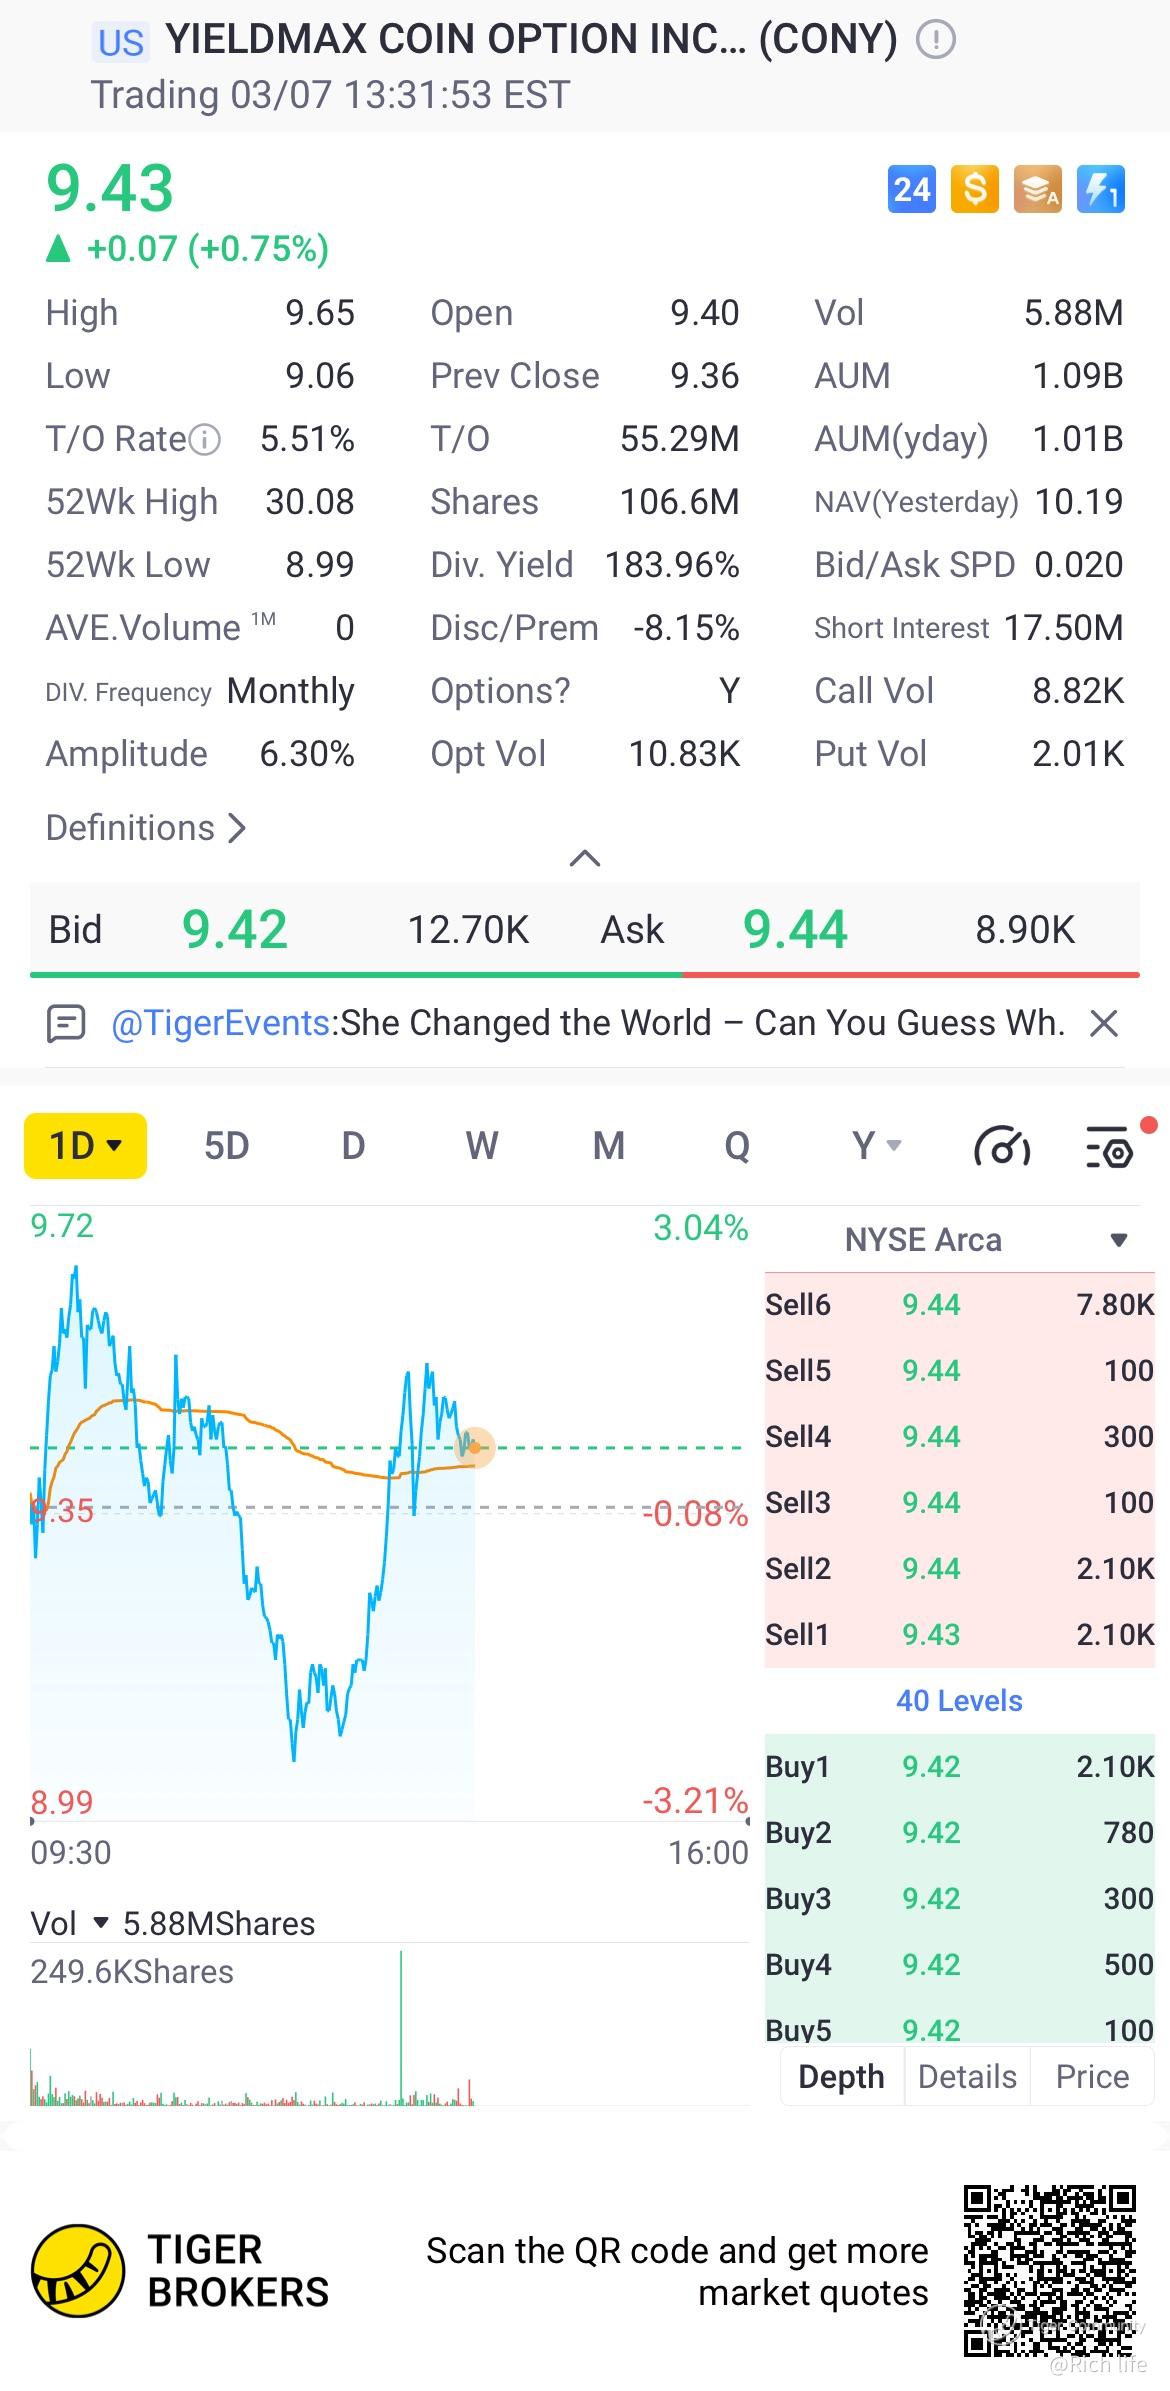1170x2391 pixels.
Task: Open the 1D timeframe dropdown
Action: point(85,1146)
